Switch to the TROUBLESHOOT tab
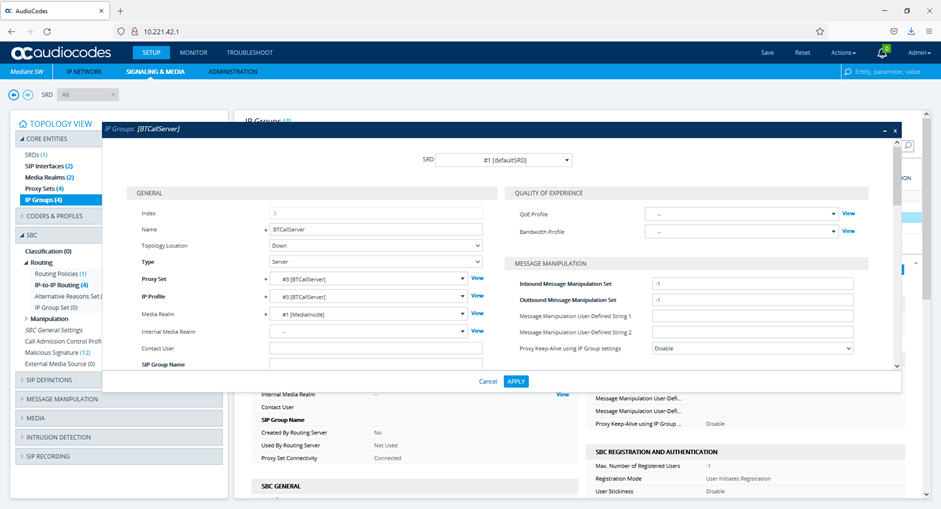 tap(250, 53)
